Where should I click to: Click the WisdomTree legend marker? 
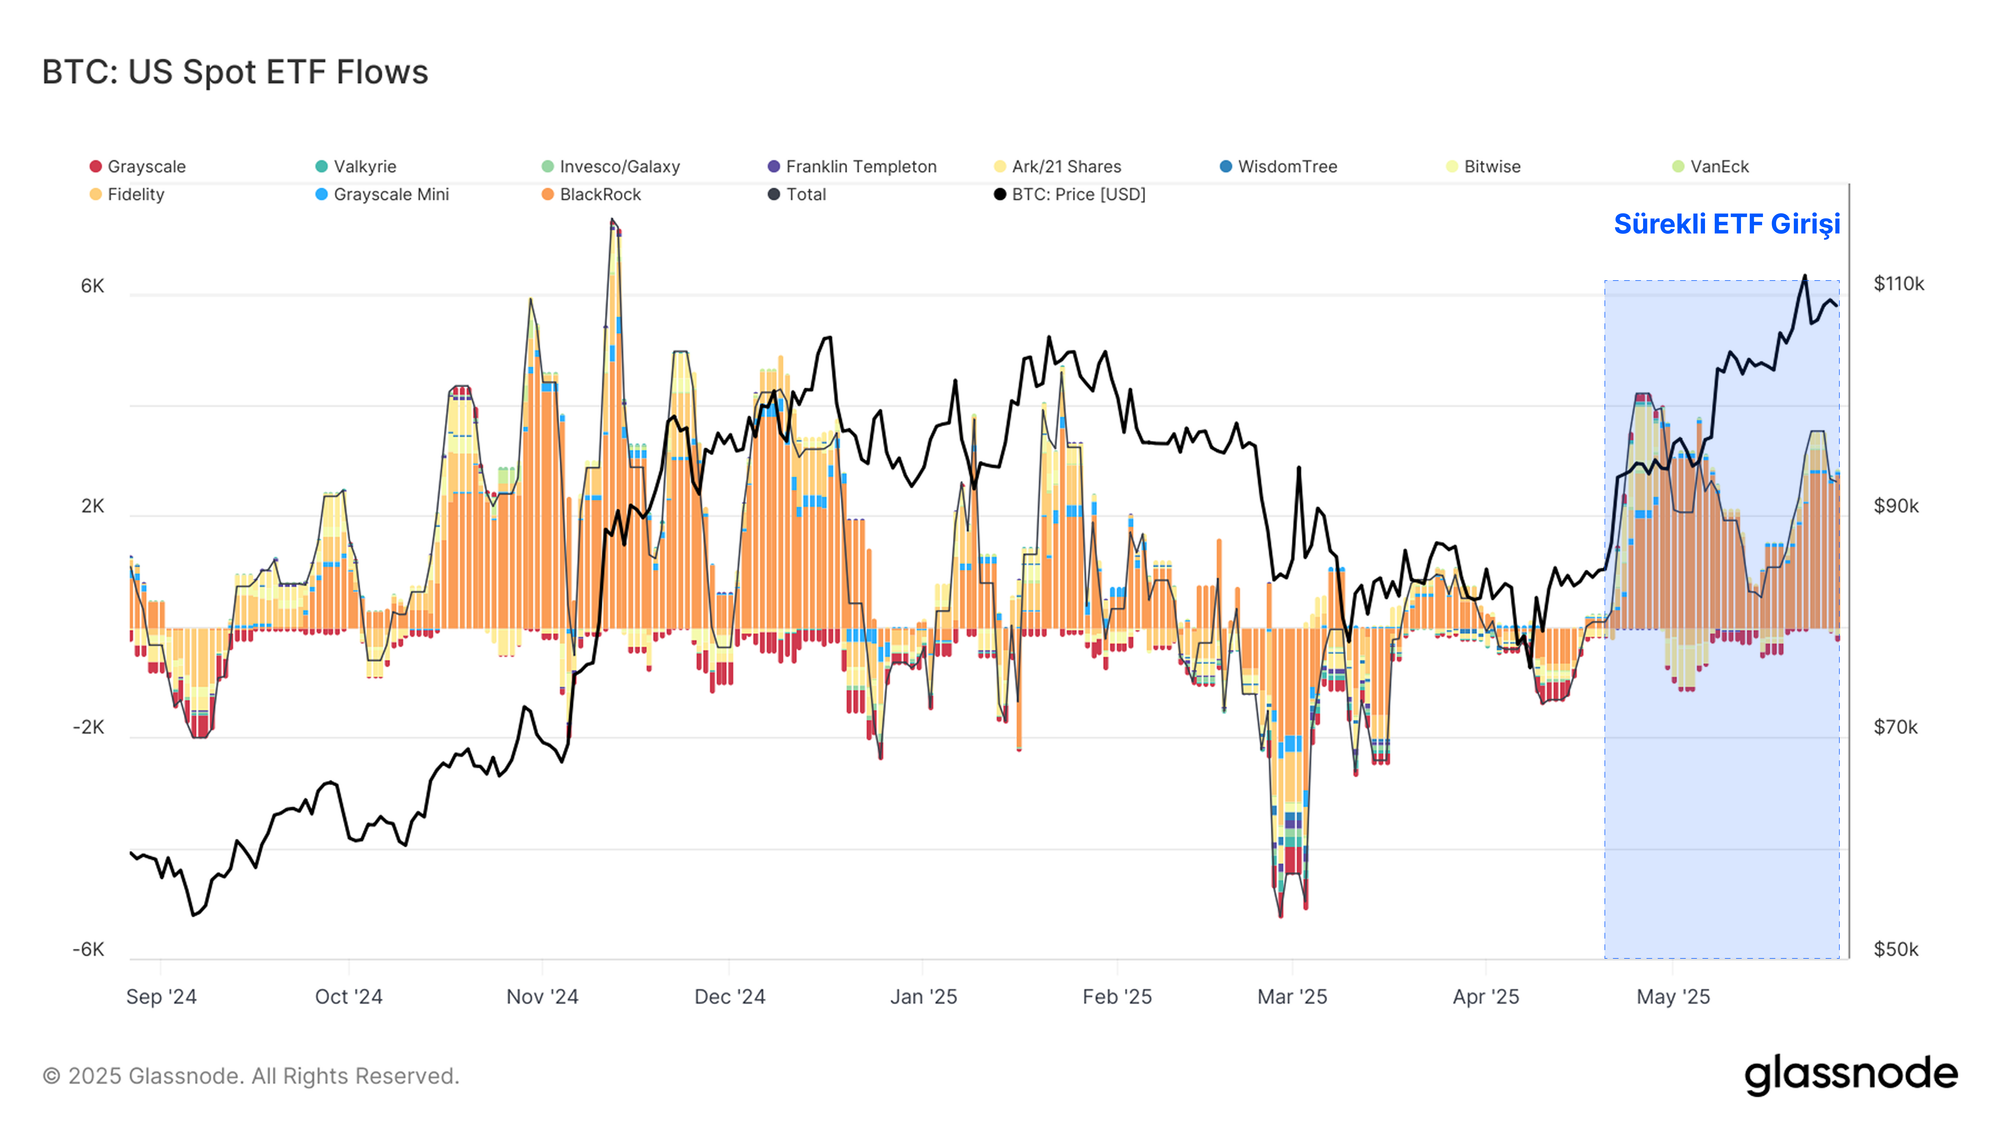coord(1226,167)
